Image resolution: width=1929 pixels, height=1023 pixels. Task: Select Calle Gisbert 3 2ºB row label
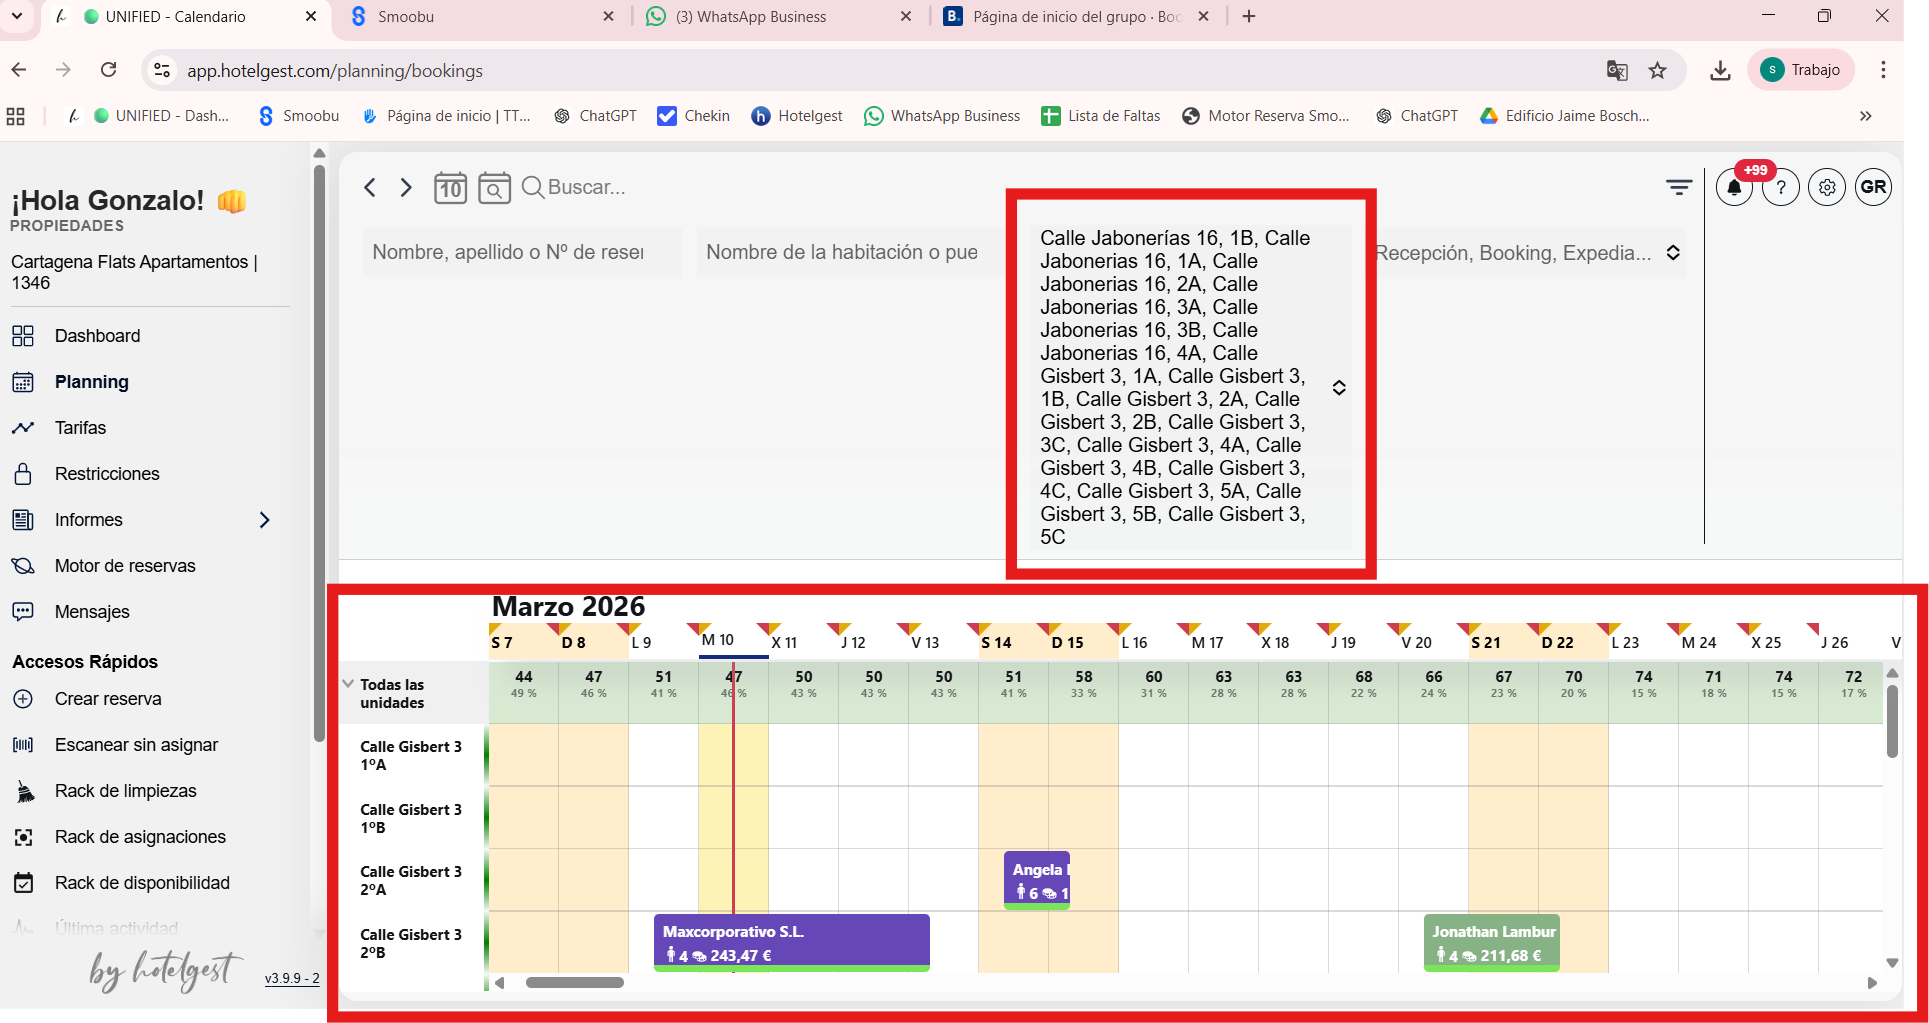(411, 943)
